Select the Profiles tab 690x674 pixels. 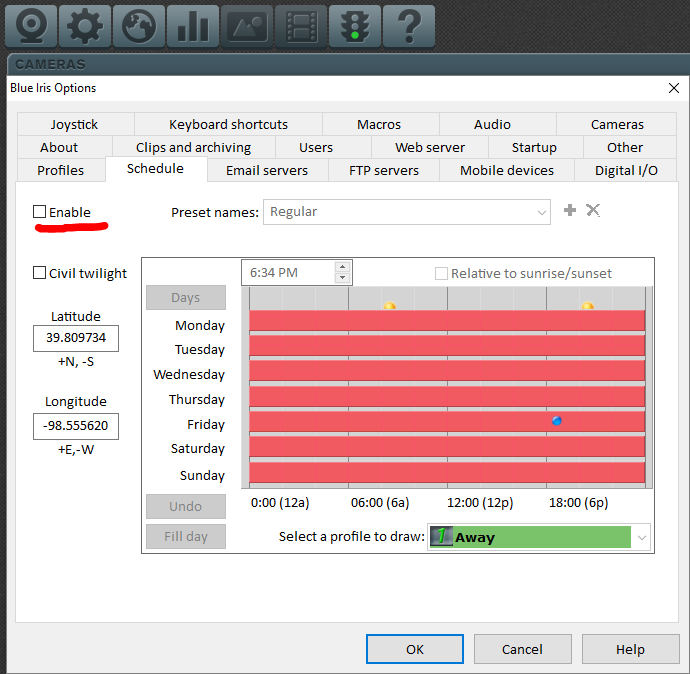(61, 170)
